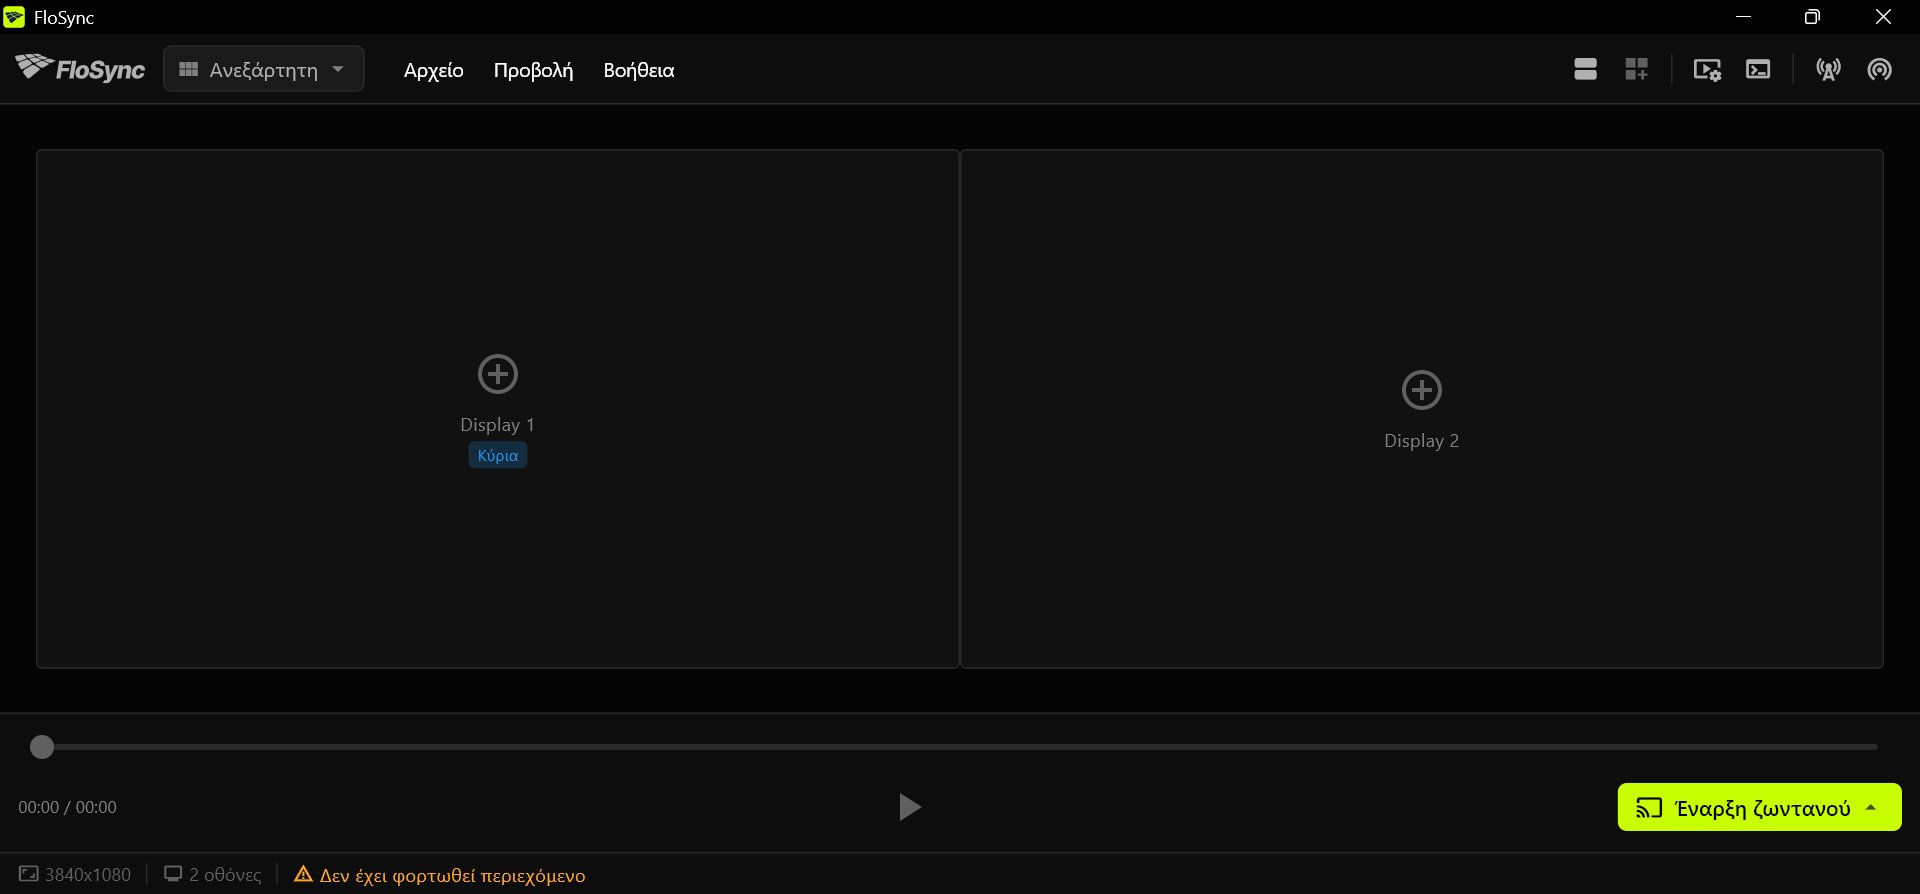Image resolution: width=1920 pixels, height=894 pixels.
Task: Click the stacked rows layout icon
Action: tap(1585, 69)
